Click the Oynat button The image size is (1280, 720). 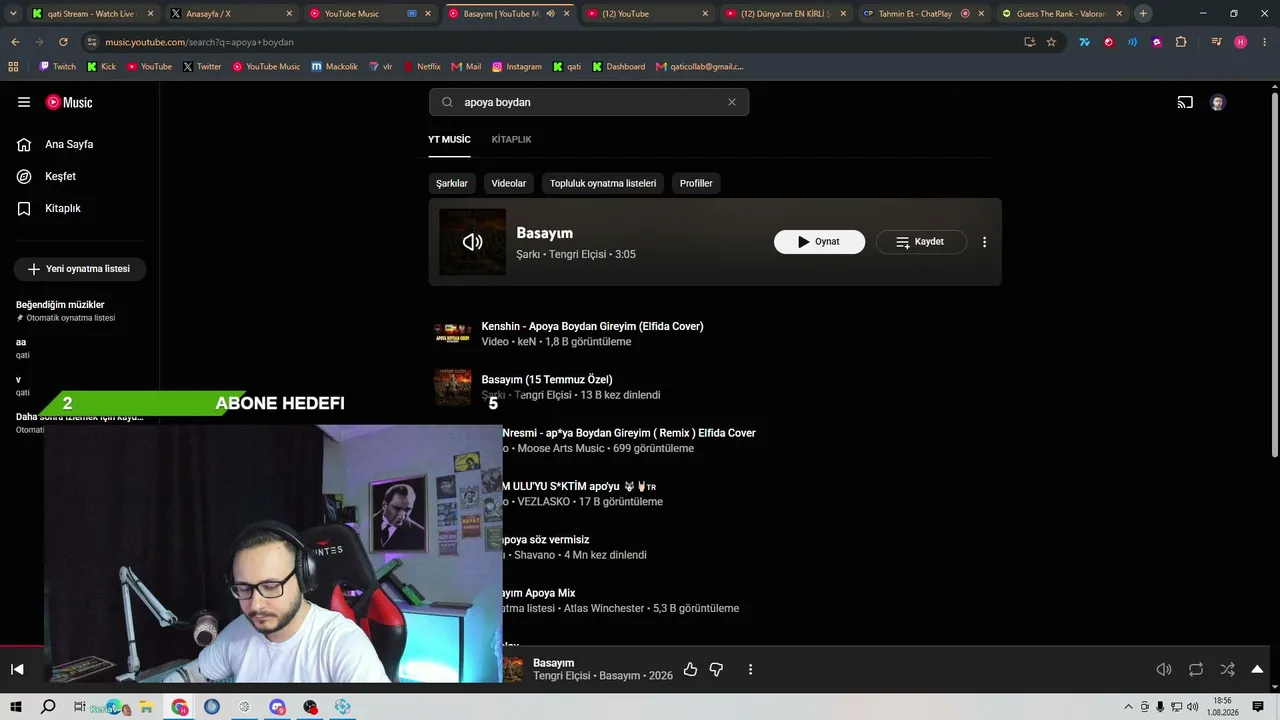pyautogui.click(x=819, y=242)
